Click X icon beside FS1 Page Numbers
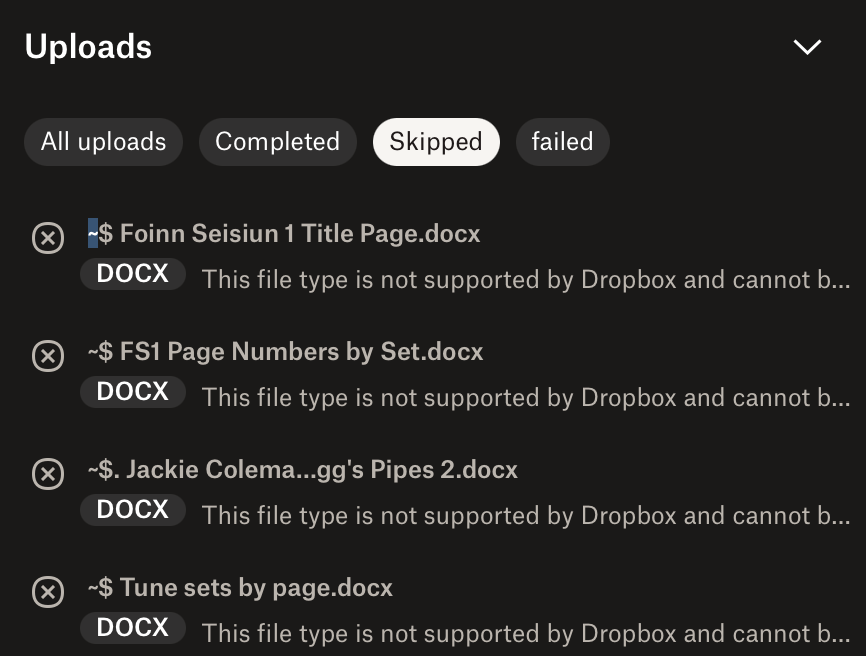This screenshot has height=656, width=866. point(48,356)
